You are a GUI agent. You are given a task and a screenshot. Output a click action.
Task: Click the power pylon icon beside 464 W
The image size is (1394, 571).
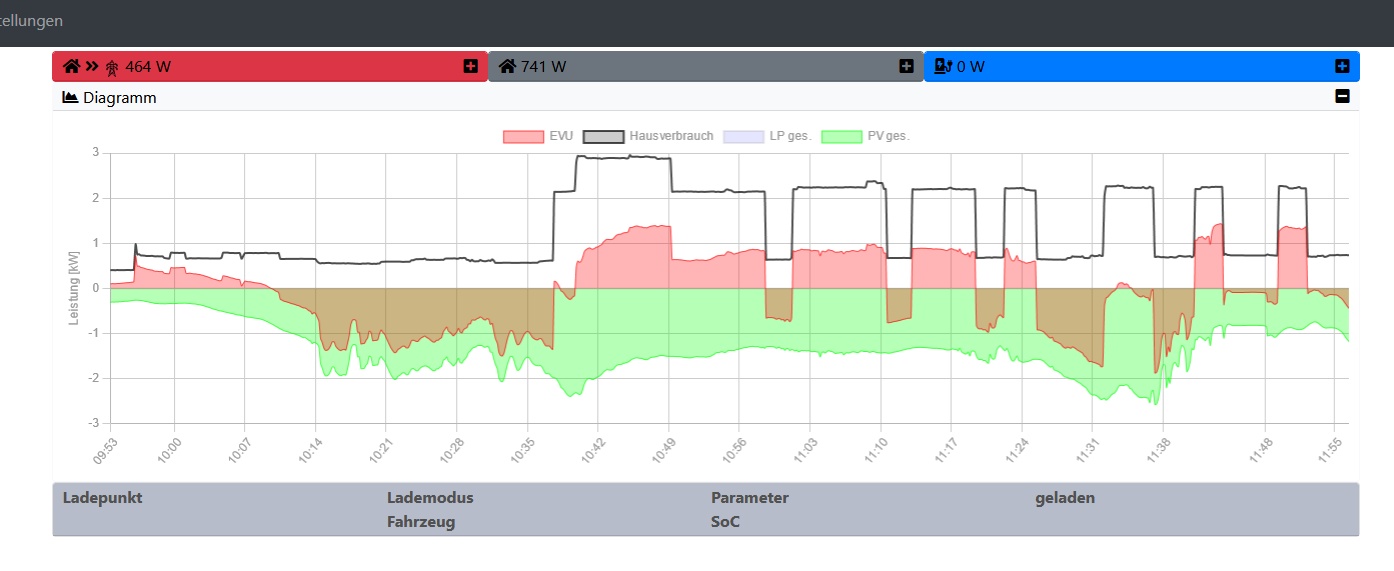[113, 67]
